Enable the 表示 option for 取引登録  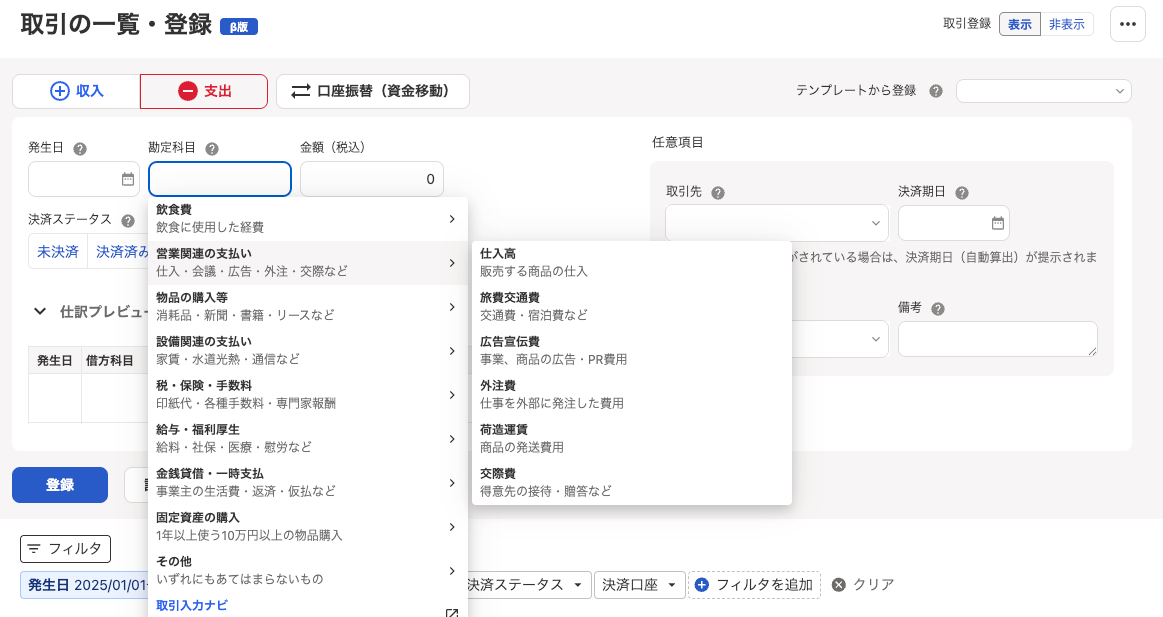(x=1019, y=23)
